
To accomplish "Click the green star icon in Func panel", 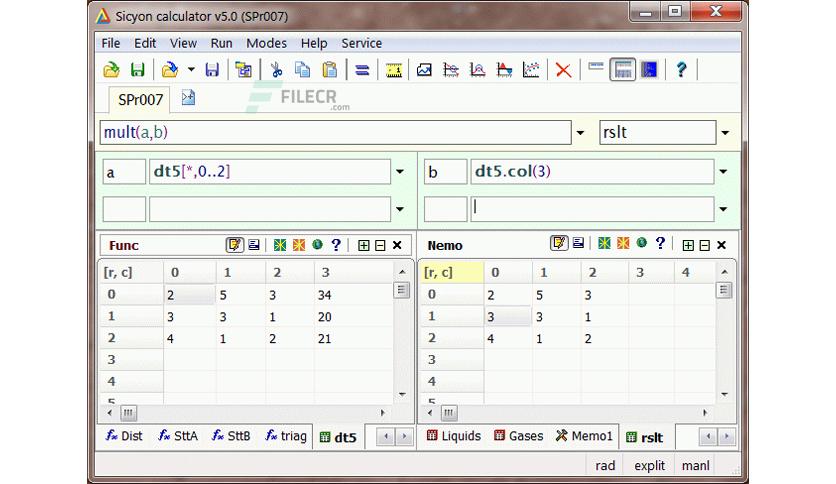I will [x=279, y=245].
